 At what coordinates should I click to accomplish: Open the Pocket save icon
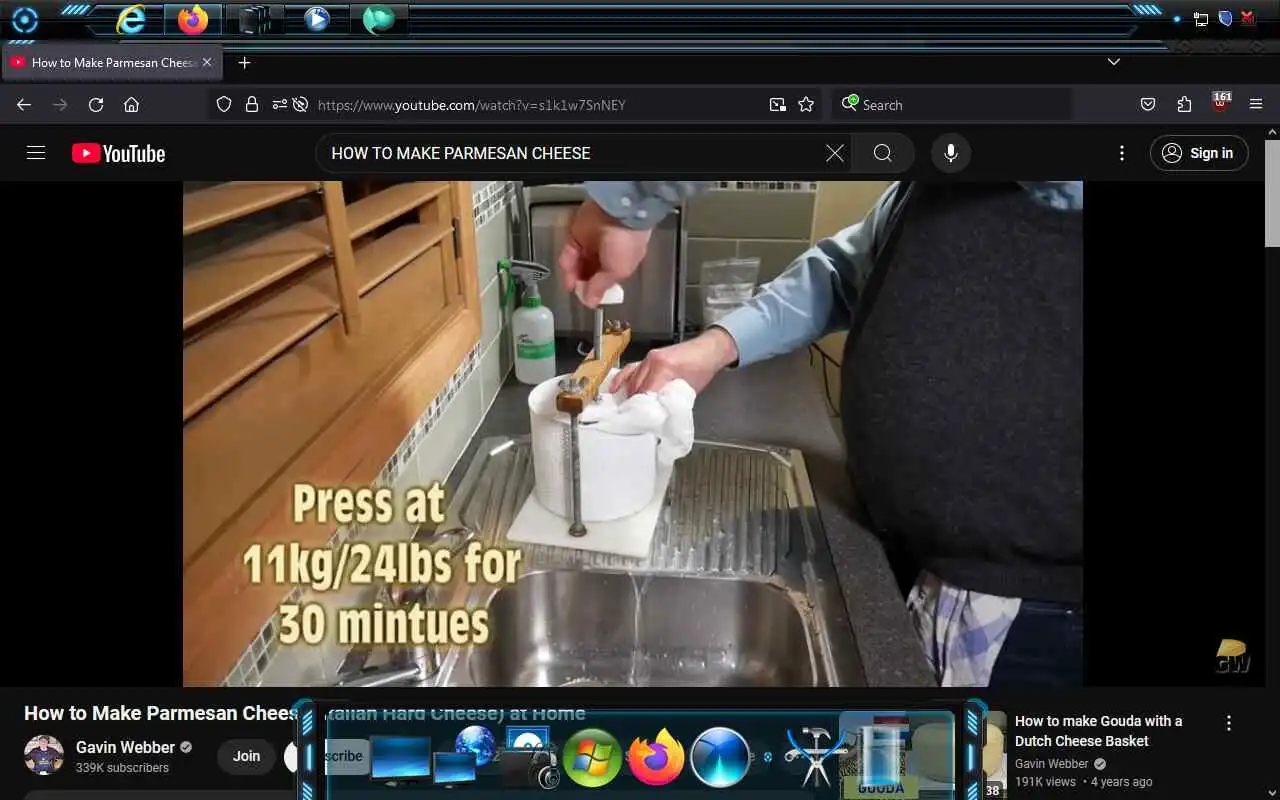[x=1148, y=104]
